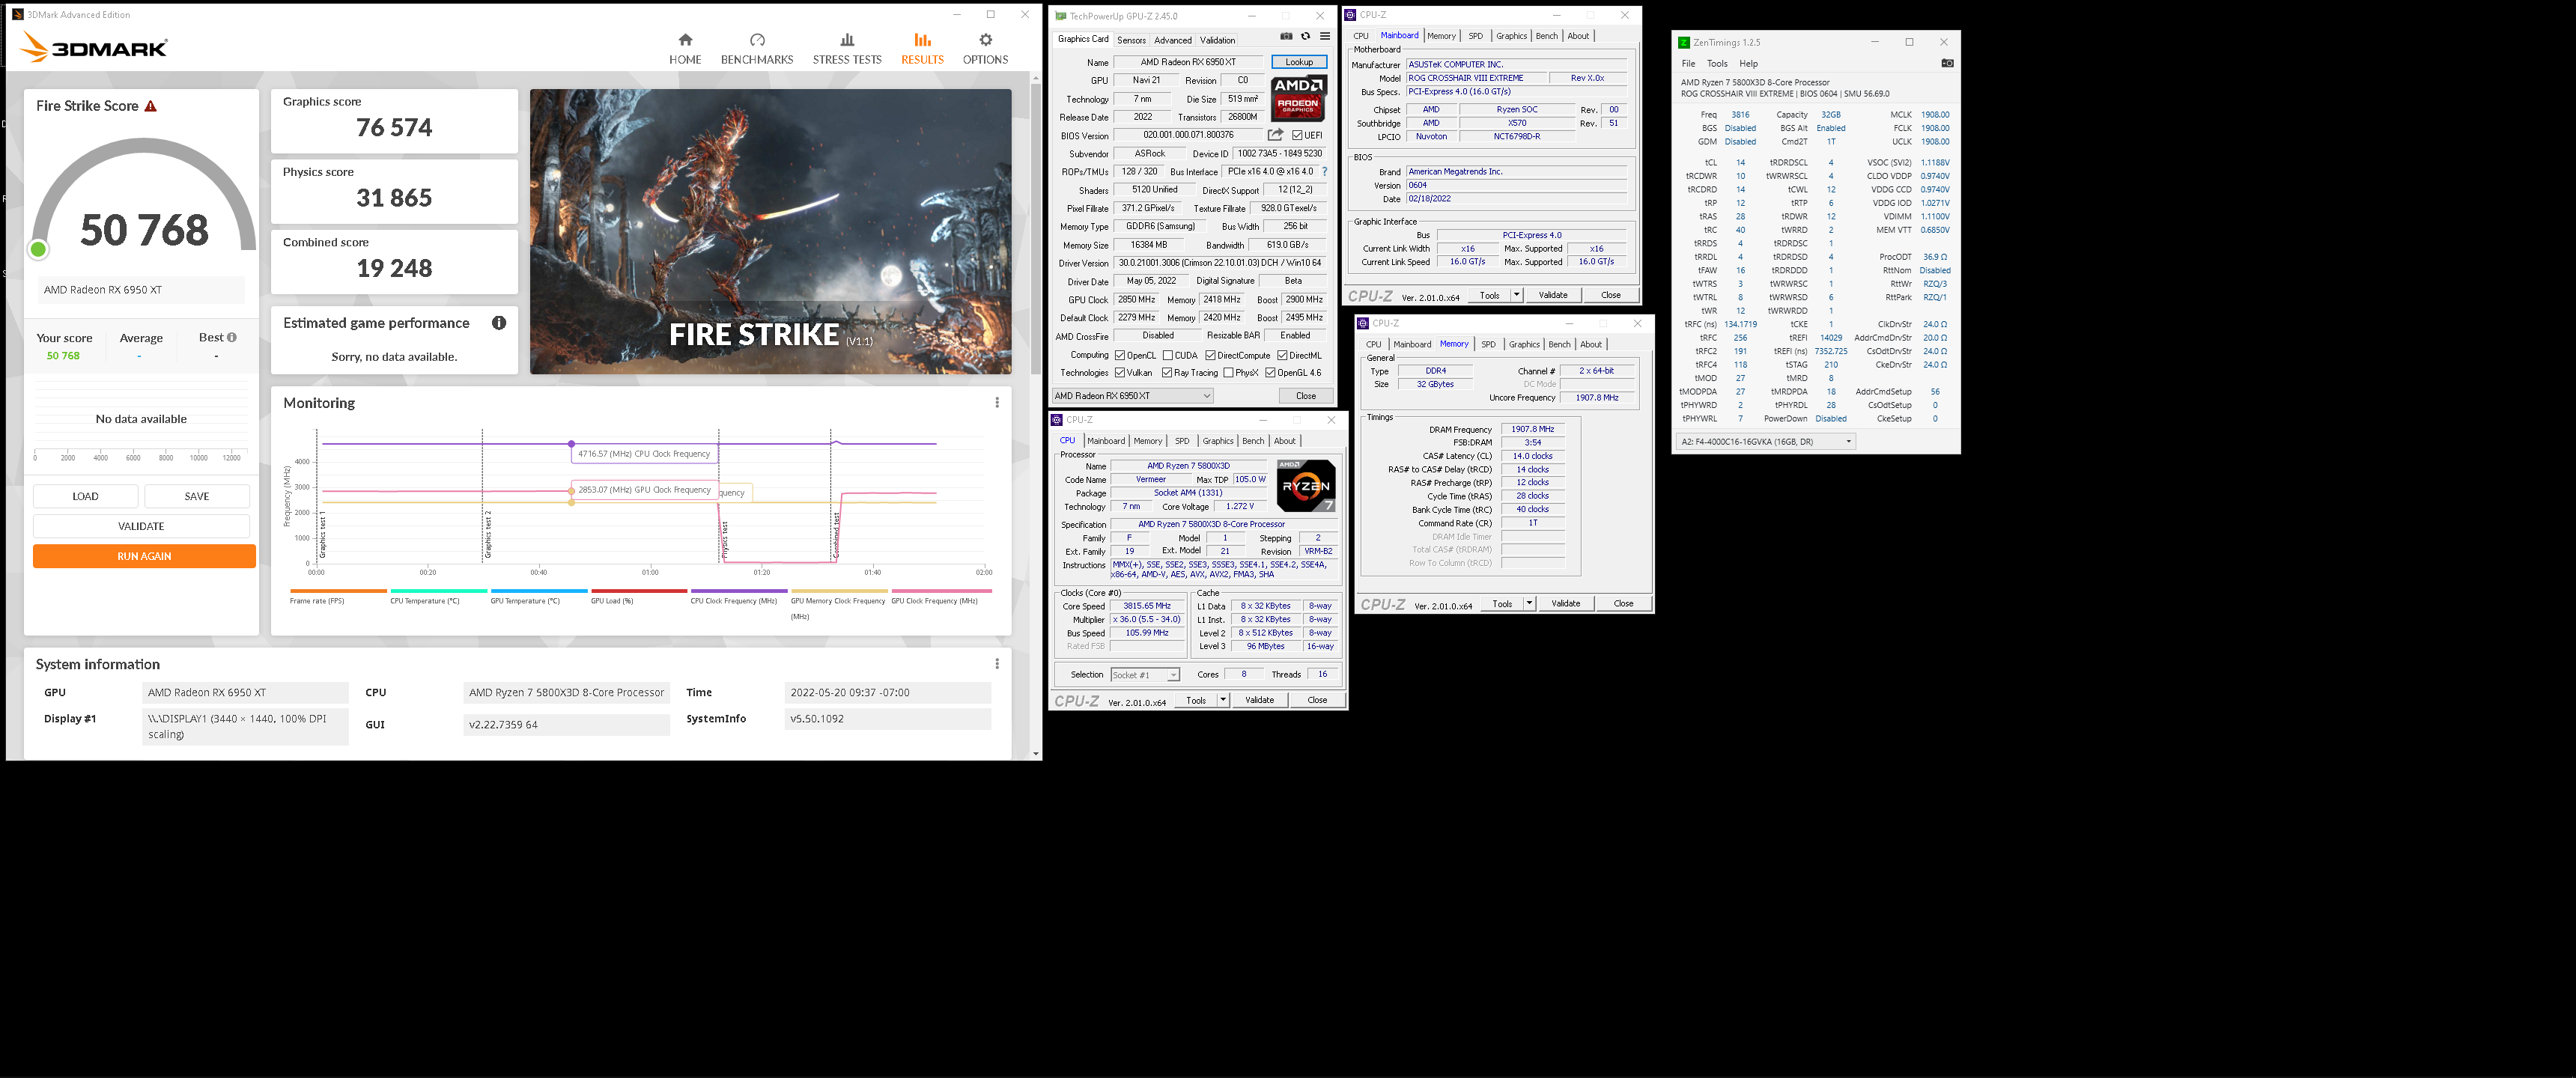Toggle the PhysX checkbox

point(1228,373)
